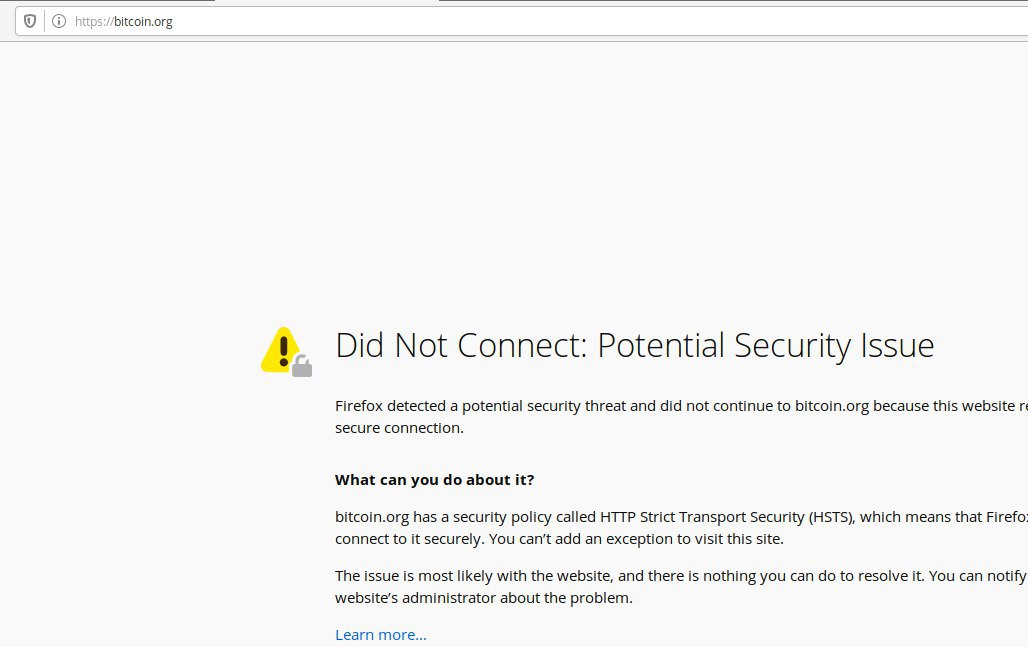The image size is (1028, 647).
Task: Click the 'secure connection.' text line
Action: (x=399, y=427)
